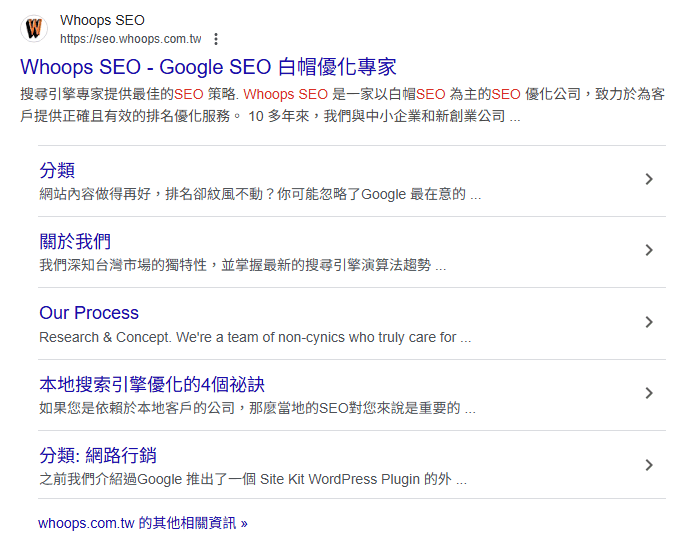Click whoops.com.tw 的其他相關資訊 link
This screenshot has height=548, width=681.
coord(142,523)
